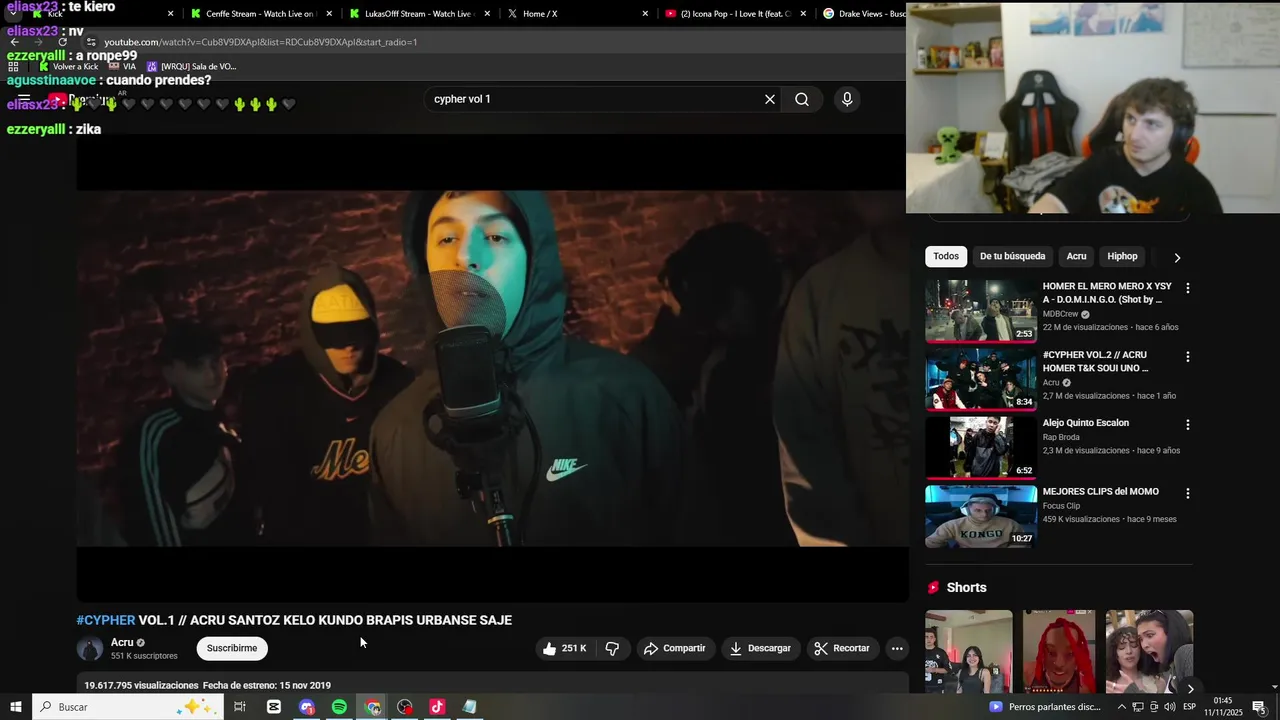Open Spotify from the taskbar

340,707
